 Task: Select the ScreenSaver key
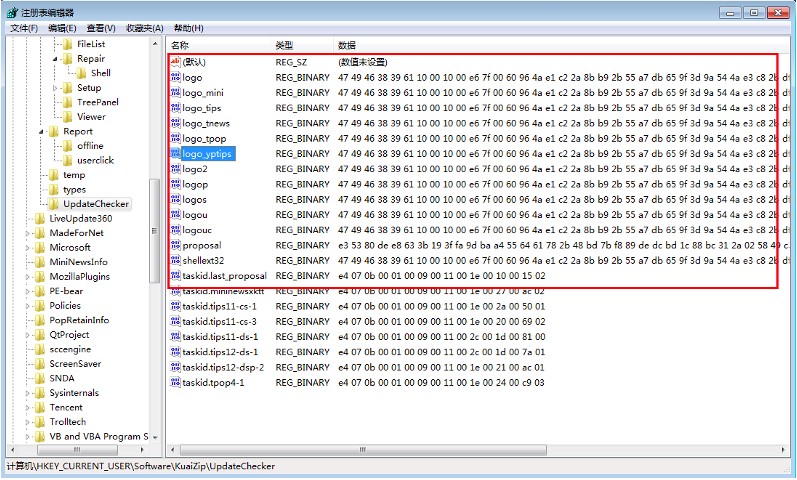(75, 364)
